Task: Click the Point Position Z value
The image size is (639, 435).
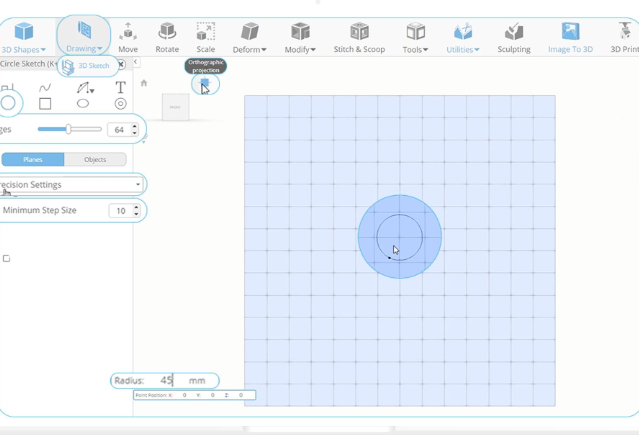Action: [x=240, y=395]
